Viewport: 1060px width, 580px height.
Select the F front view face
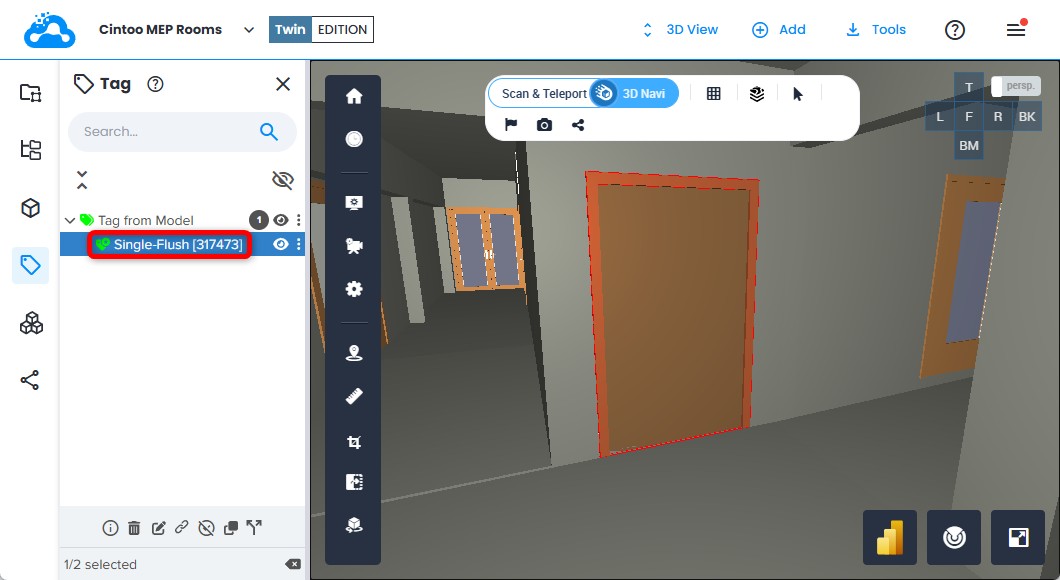[x=969, y=116]
